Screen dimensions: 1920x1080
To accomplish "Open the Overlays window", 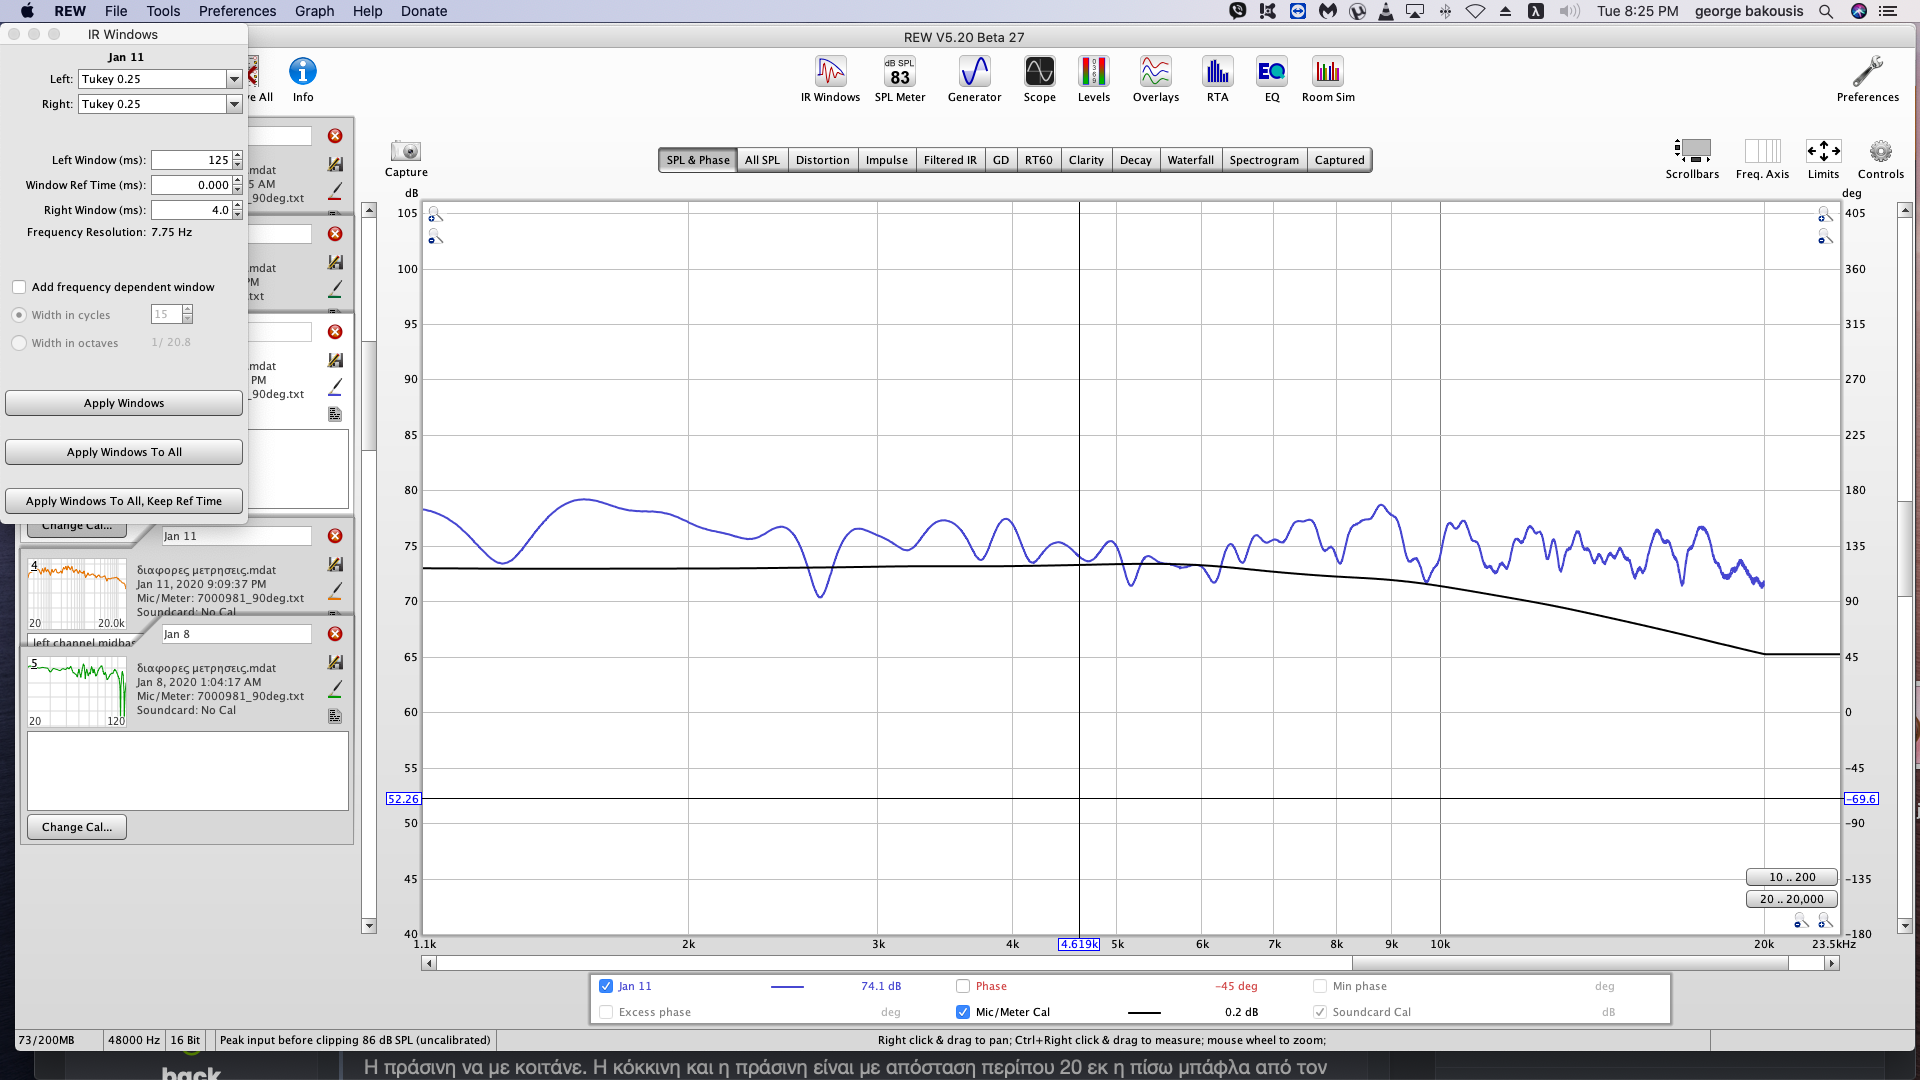I will pos(1155,79).
